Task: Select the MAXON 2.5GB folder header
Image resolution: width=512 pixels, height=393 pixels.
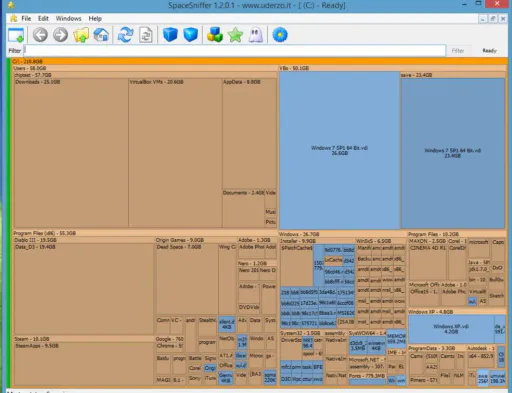Action: click(428, 241)
